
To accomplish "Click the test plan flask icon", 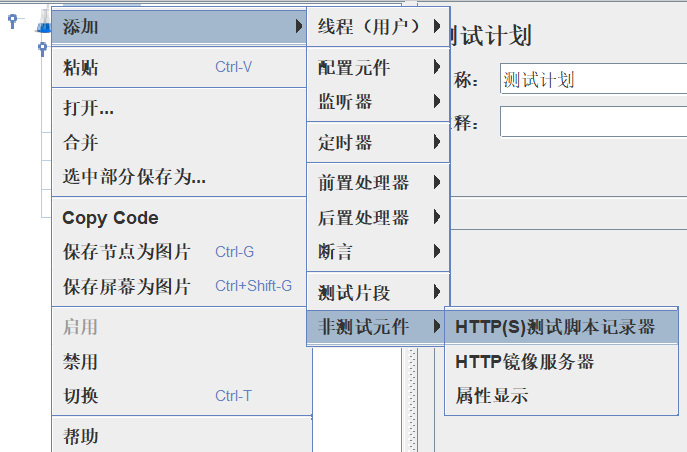I will 44,21.
